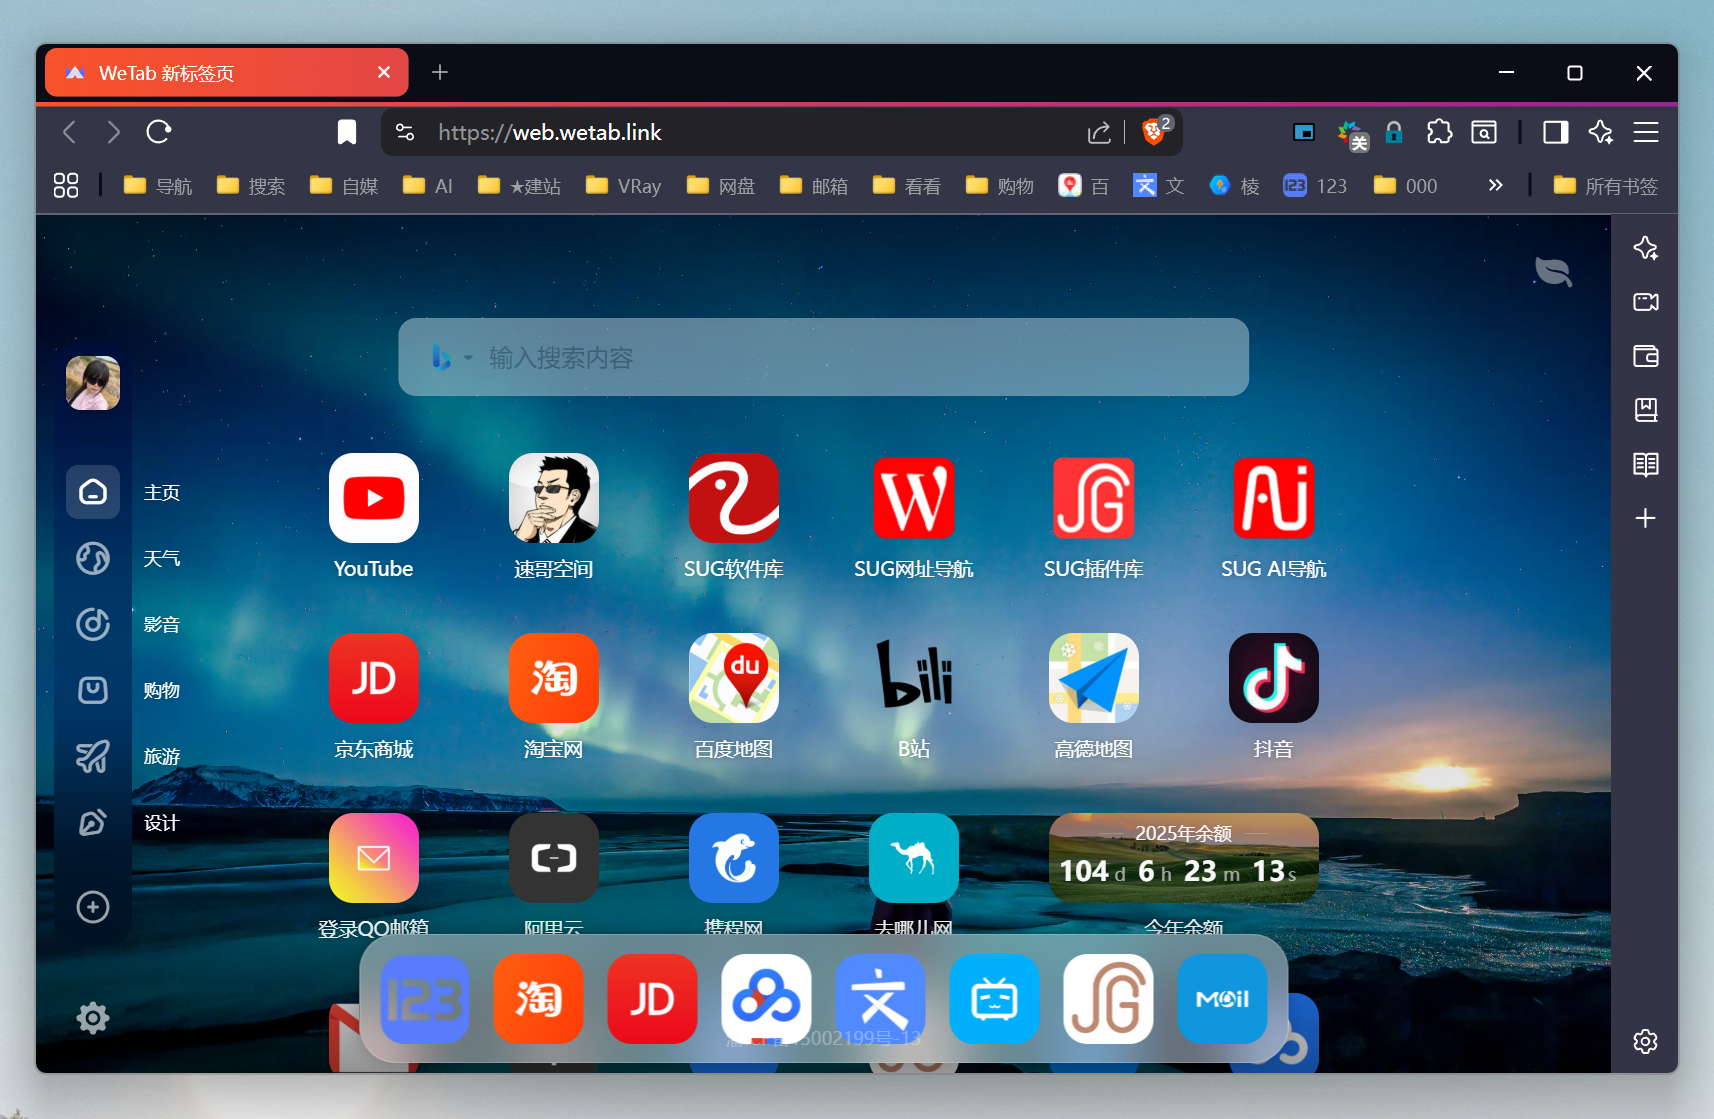Open the 所有书签 all bookmarks folder
This screenshot has width=1714, height=1119.
[1605, 186]
